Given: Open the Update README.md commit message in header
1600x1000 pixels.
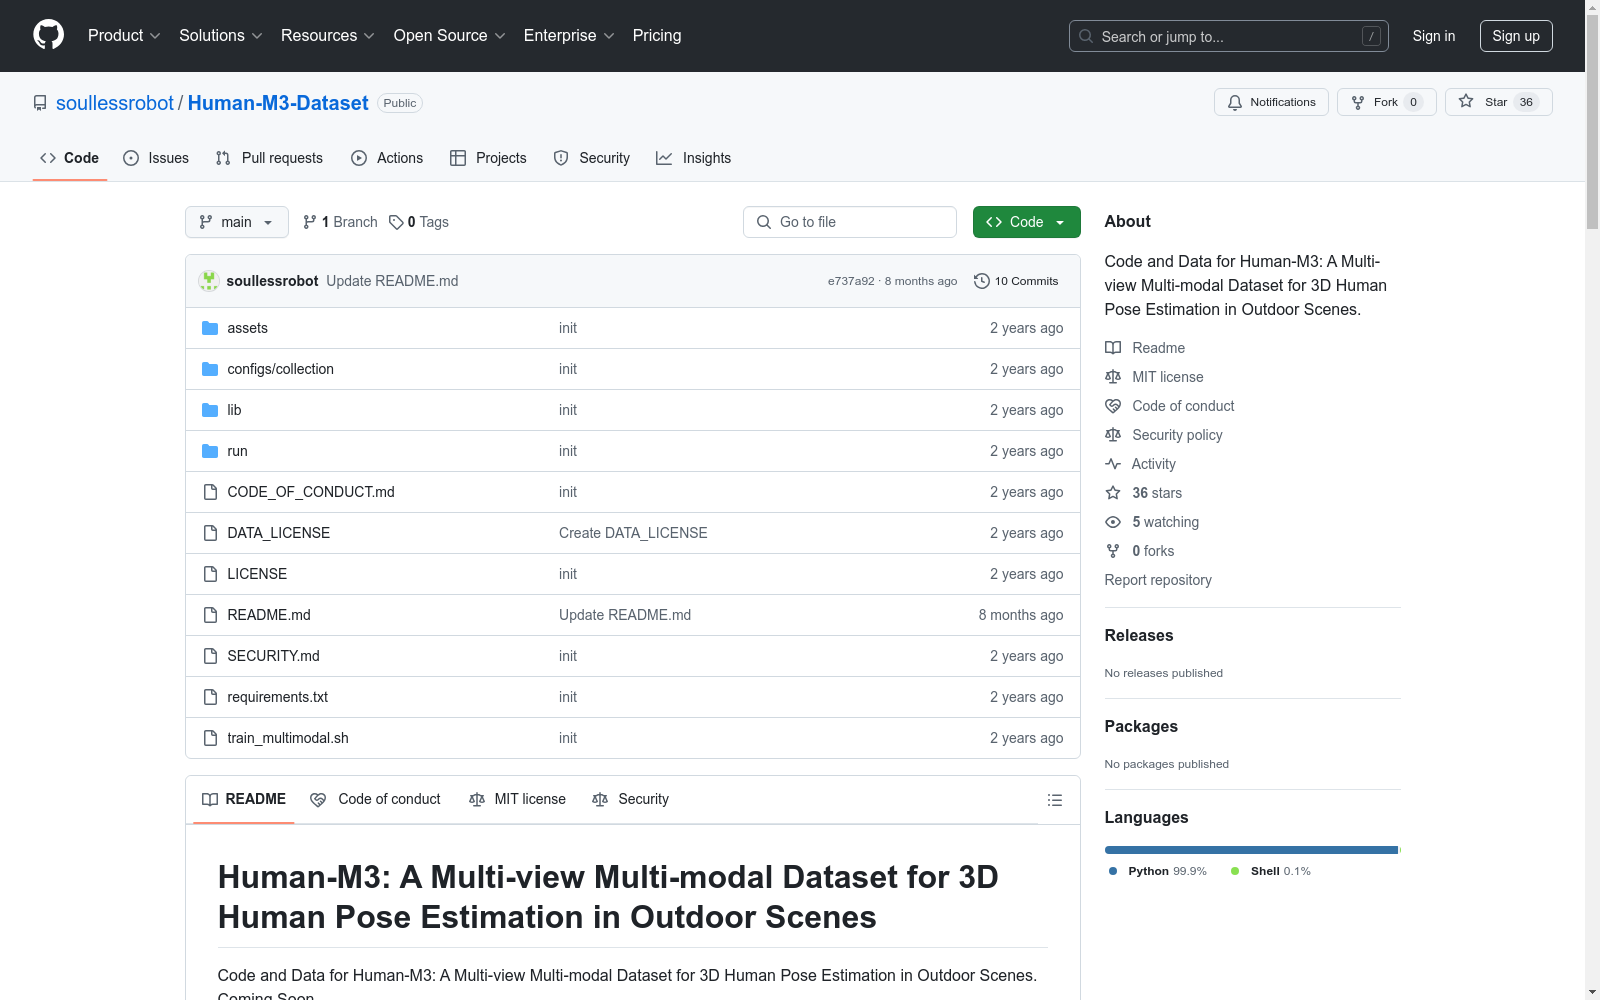Looking at the screenshot, I should 392,281.
